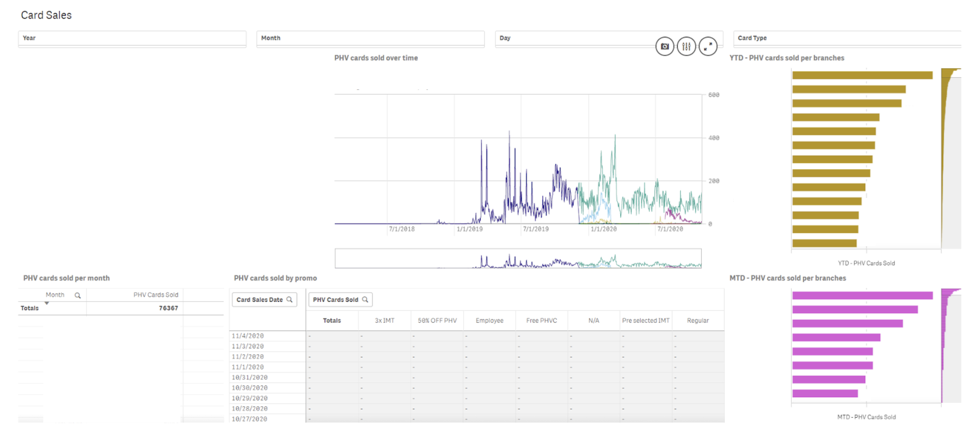Click the PHV Cards Sold search icon
Viewport: 974px width, 445px height.
coord(365,300)
